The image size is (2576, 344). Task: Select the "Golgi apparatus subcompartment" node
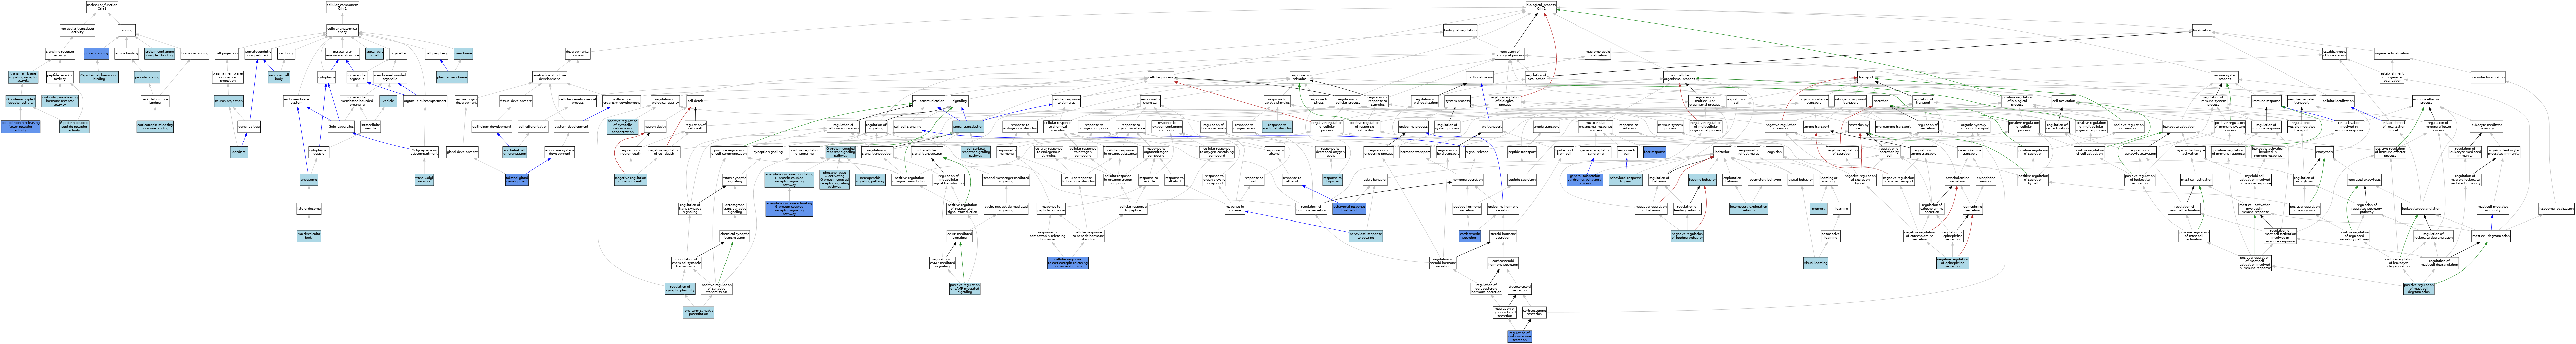[x=424, y=152]
